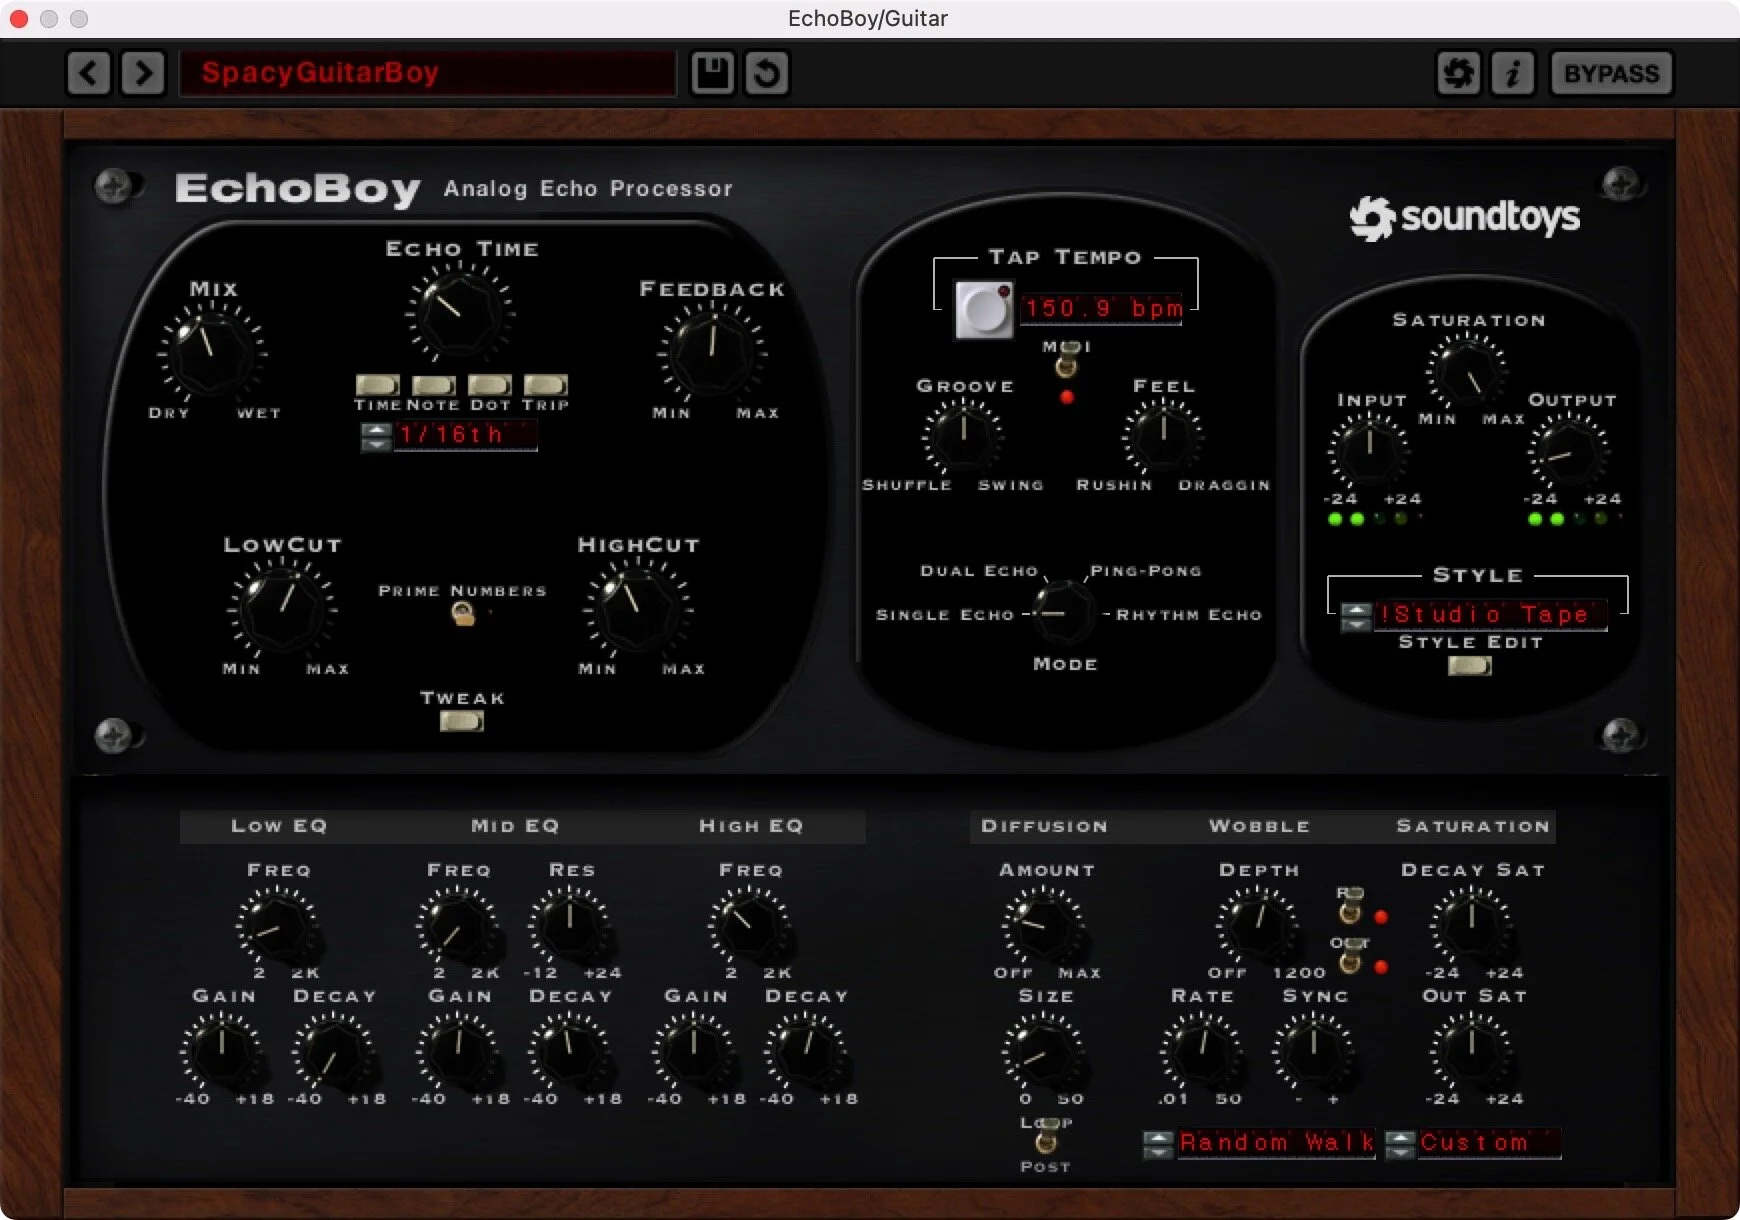Open the Style Edit button

[1470, 665]
